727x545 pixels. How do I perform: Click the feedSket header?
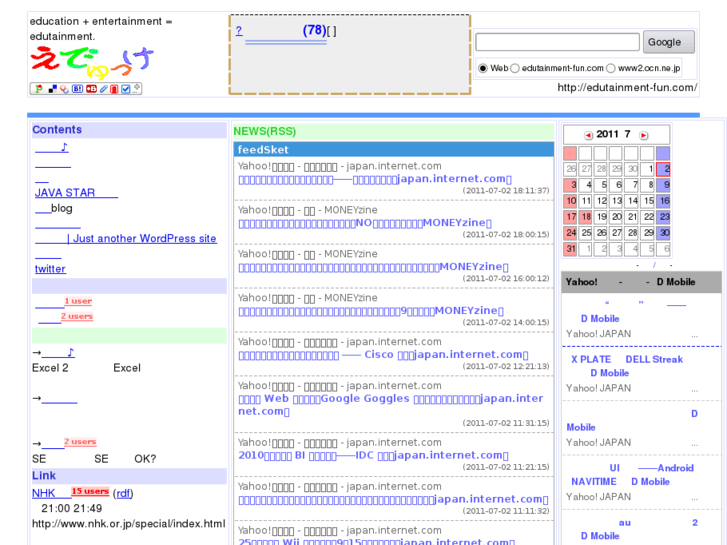click(x=394, y=149)
